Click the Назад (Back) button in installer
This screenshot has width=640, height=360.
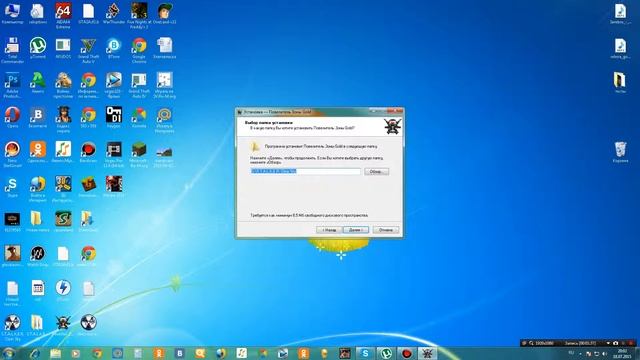coord(329,230)
